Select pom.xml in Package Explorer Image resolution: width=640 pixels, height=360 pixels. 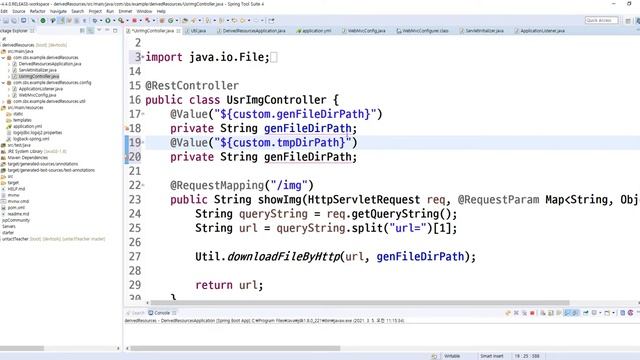coord(16,207)
